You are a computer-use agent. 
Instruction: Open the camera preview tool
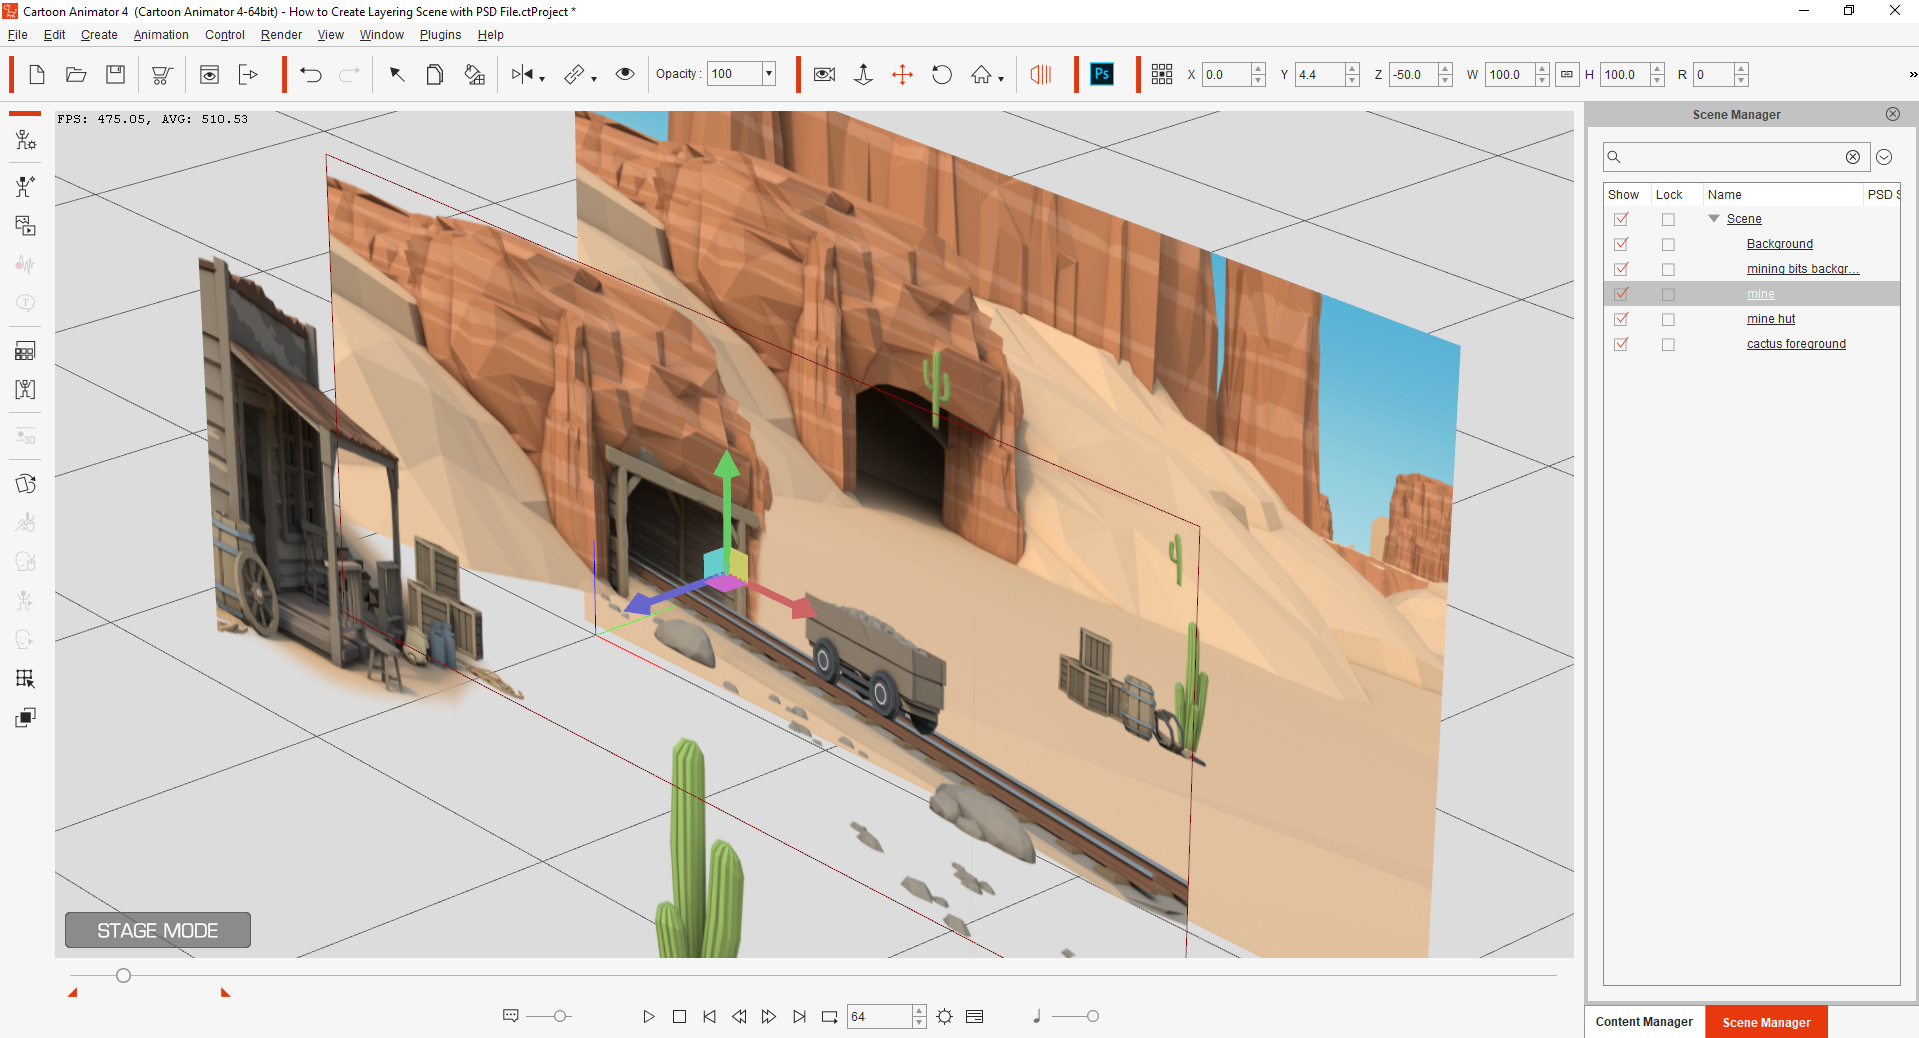click(x=824, y=75)
